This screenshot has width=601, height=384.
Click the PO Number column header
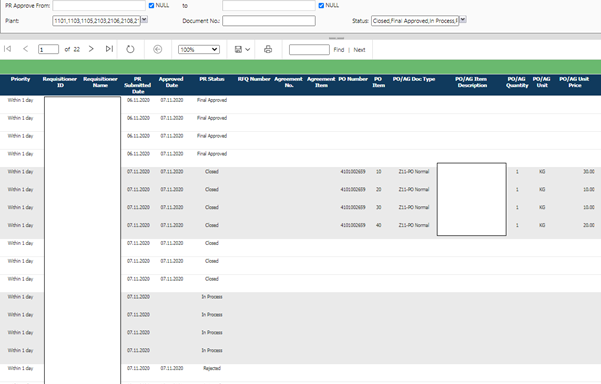click(x=353, y=79)
